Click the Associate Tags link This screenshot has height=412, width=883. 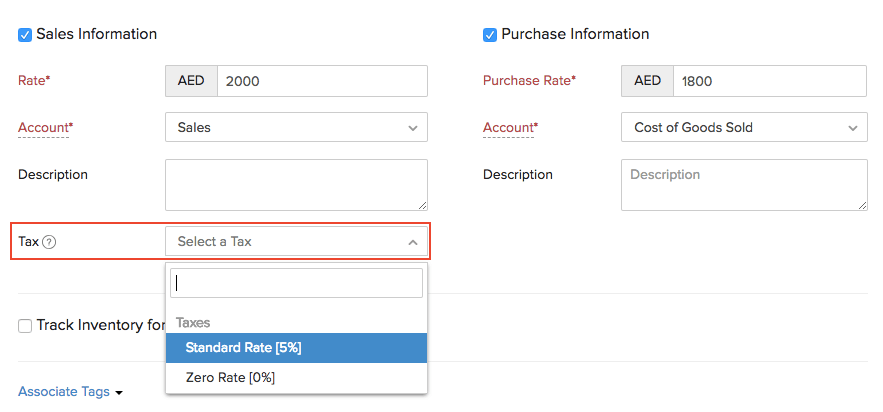pos(64,392)
